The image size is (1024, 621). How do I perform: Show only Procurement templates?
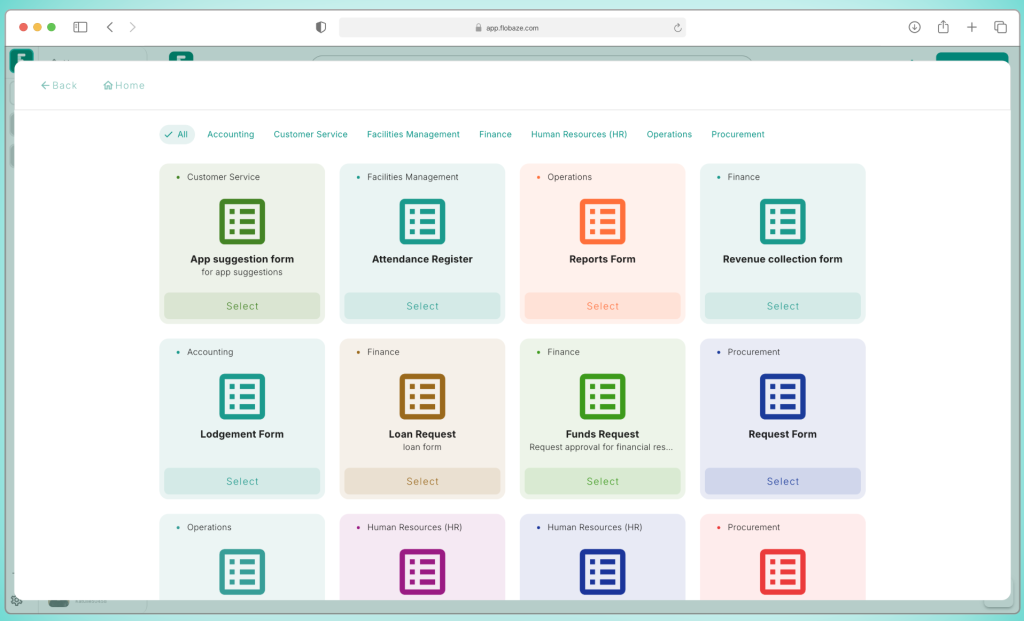[737, 134]
